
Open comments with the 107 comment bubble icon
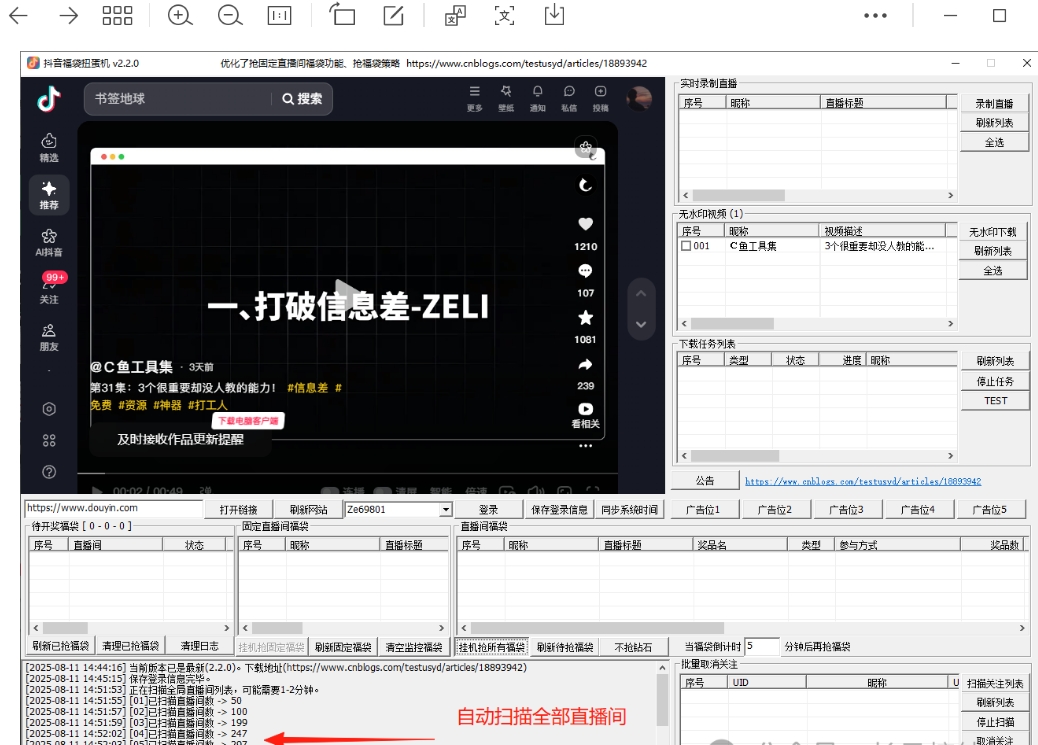tap(585, 271)
